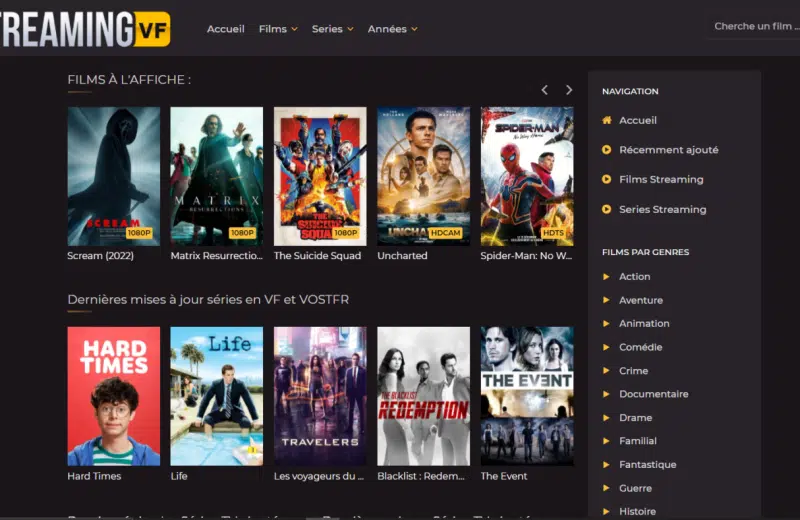Open the Uncharted movie poster
Image resolution: width=800 pixels, height=520 pixels.
point(423,176)
